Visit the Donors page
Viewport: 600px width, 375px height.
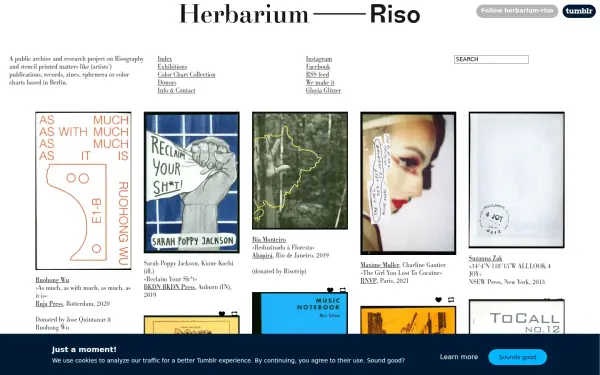pyautogui.click(x=167, y=83)
